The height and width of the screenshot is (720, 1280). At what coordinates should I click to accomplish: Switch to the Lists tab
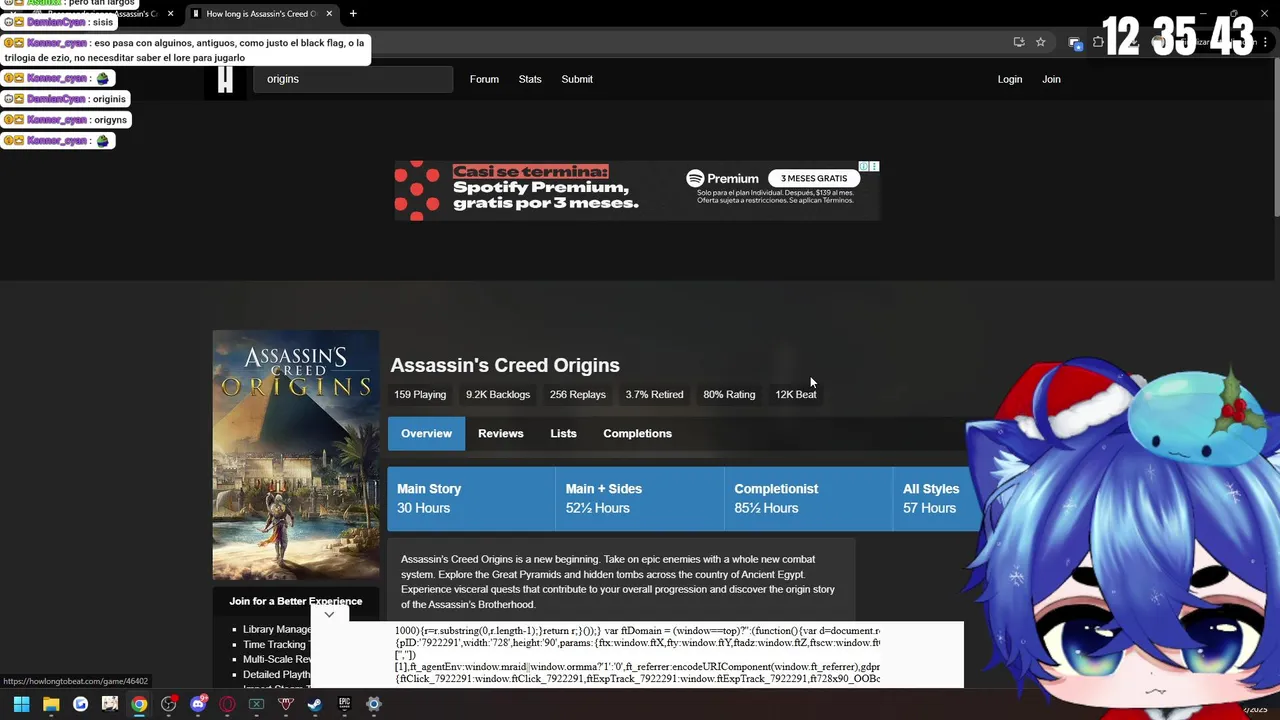pyautogui.click(x=563, y=433)
